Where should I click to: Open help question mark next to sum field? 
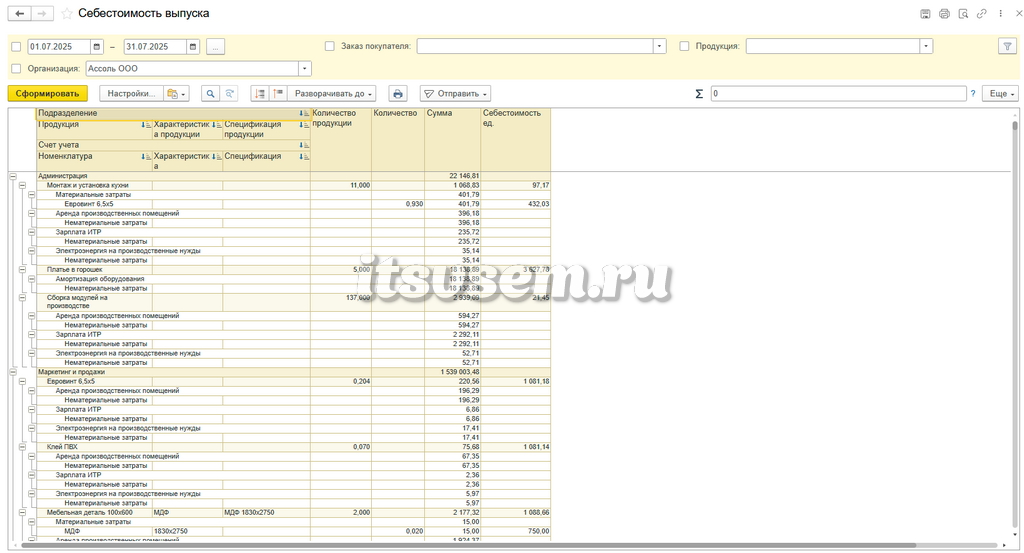(973, 94)
